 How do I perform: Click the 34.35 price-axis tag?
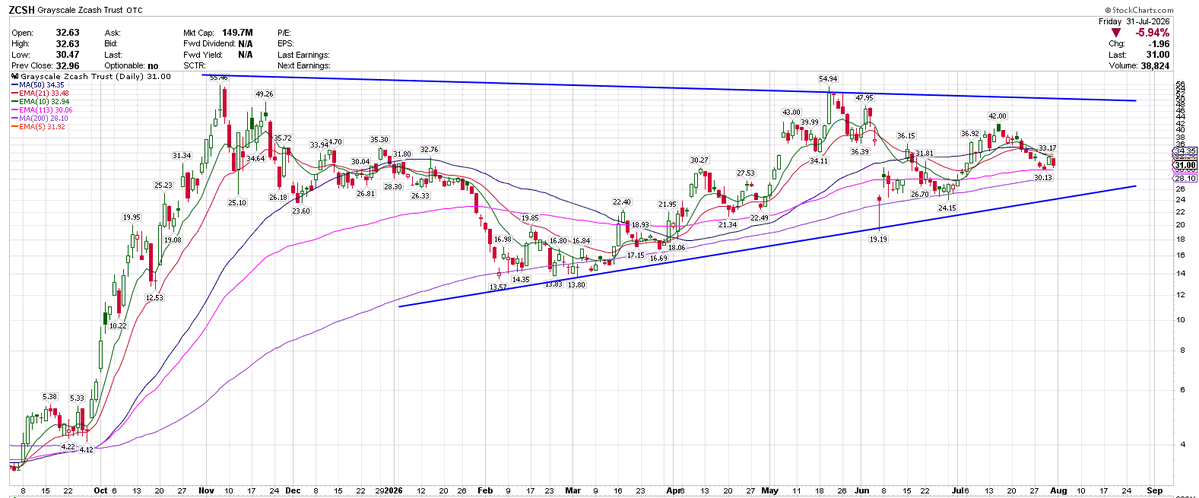tap(1184, 151)
